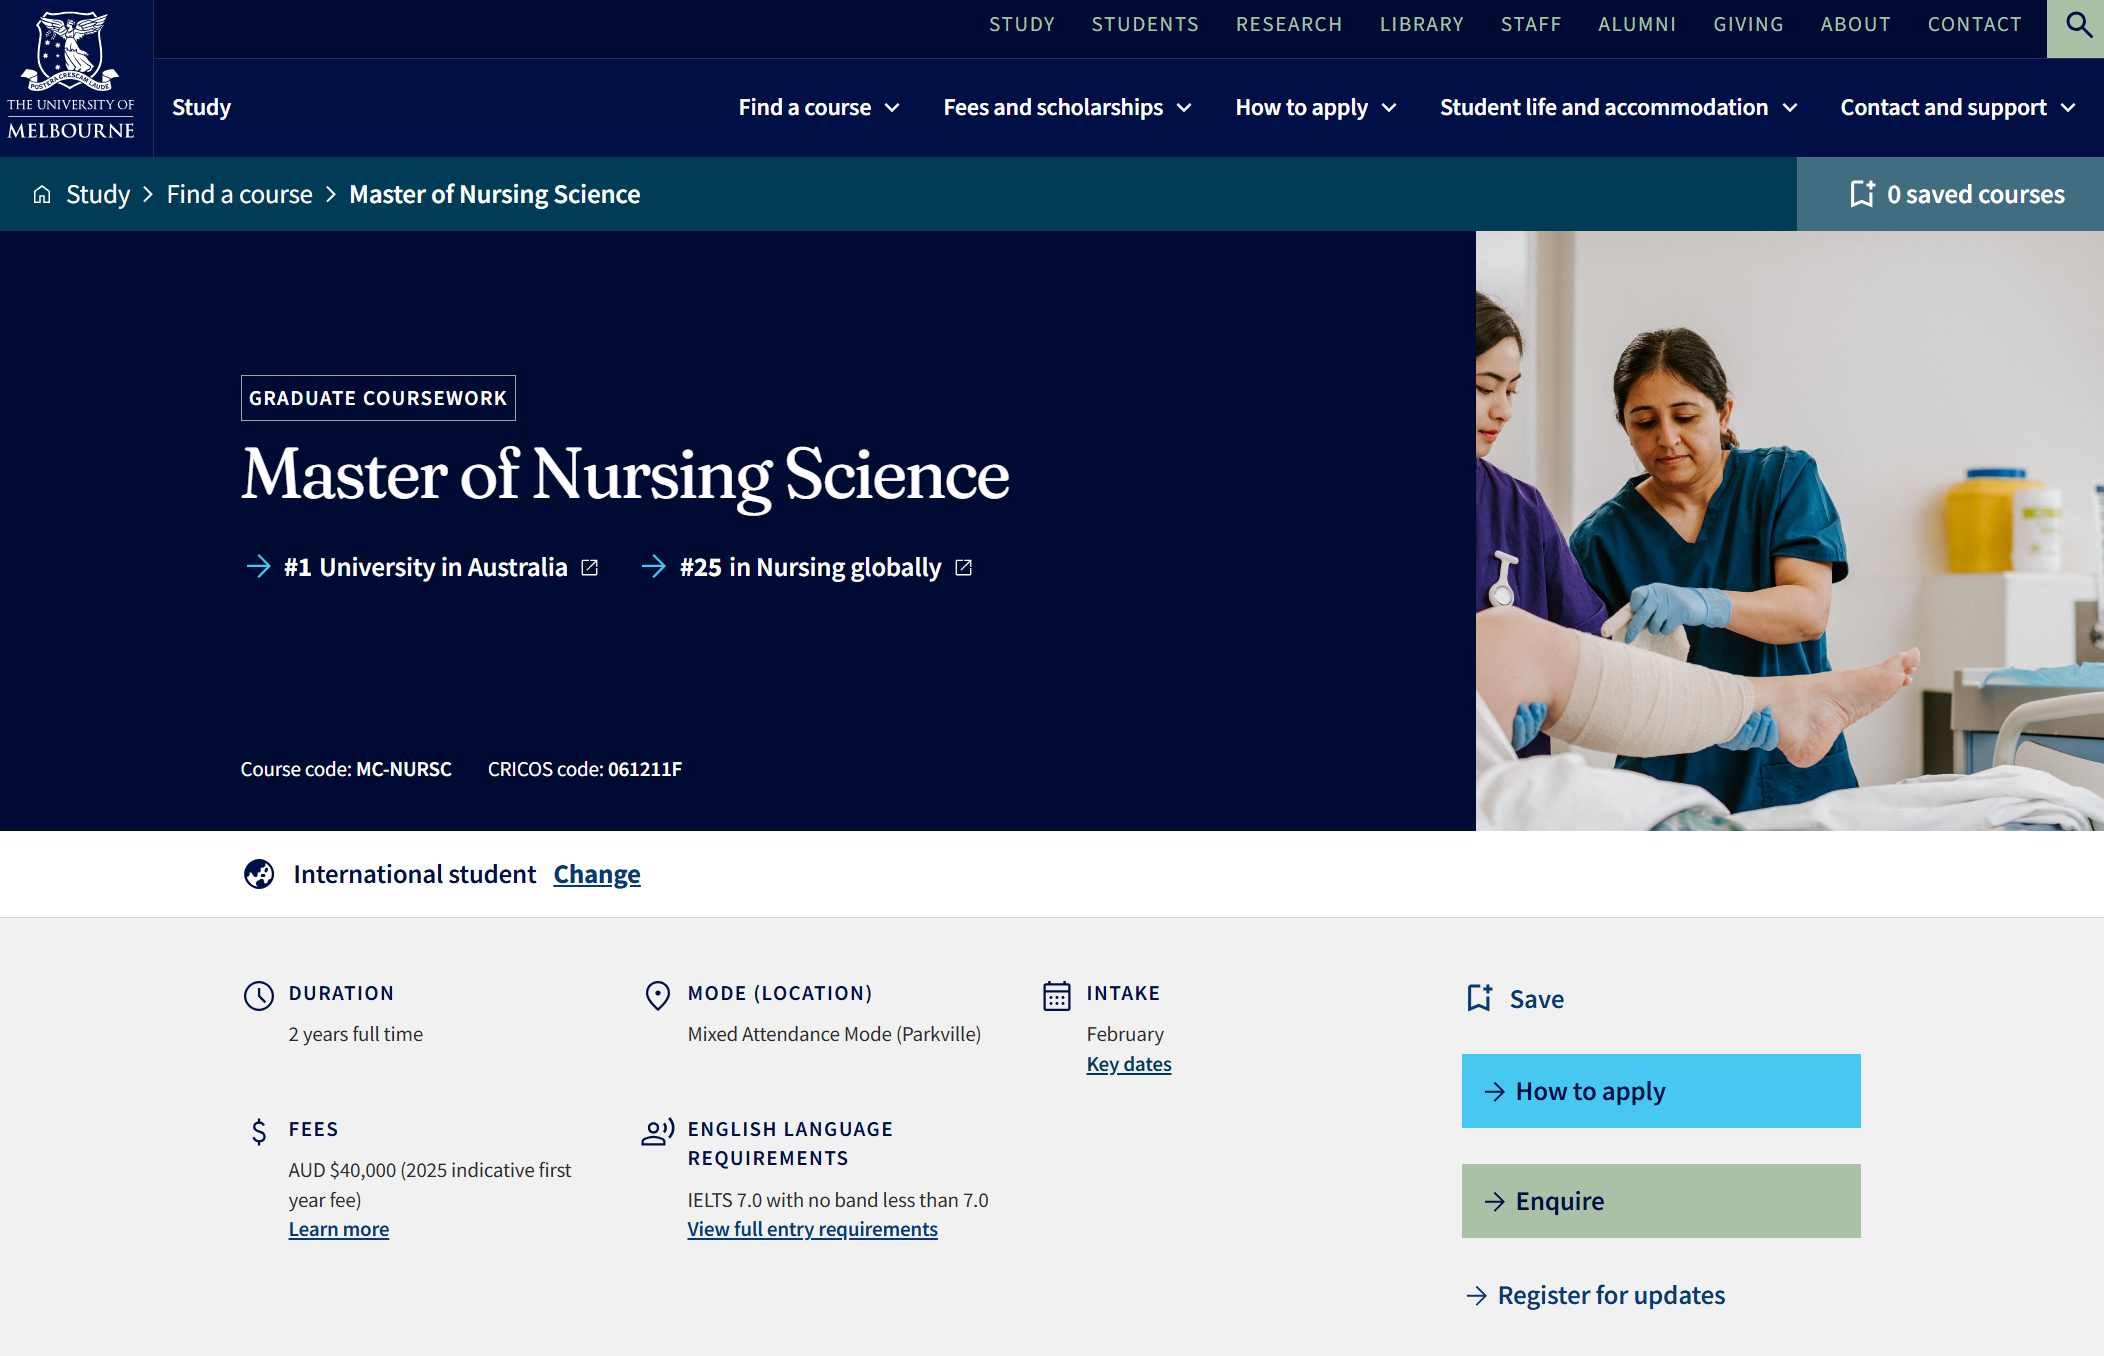The image size is (2104, 1356).
Task: Open the Key dates link
Action: click(x=1128, y=1064)
